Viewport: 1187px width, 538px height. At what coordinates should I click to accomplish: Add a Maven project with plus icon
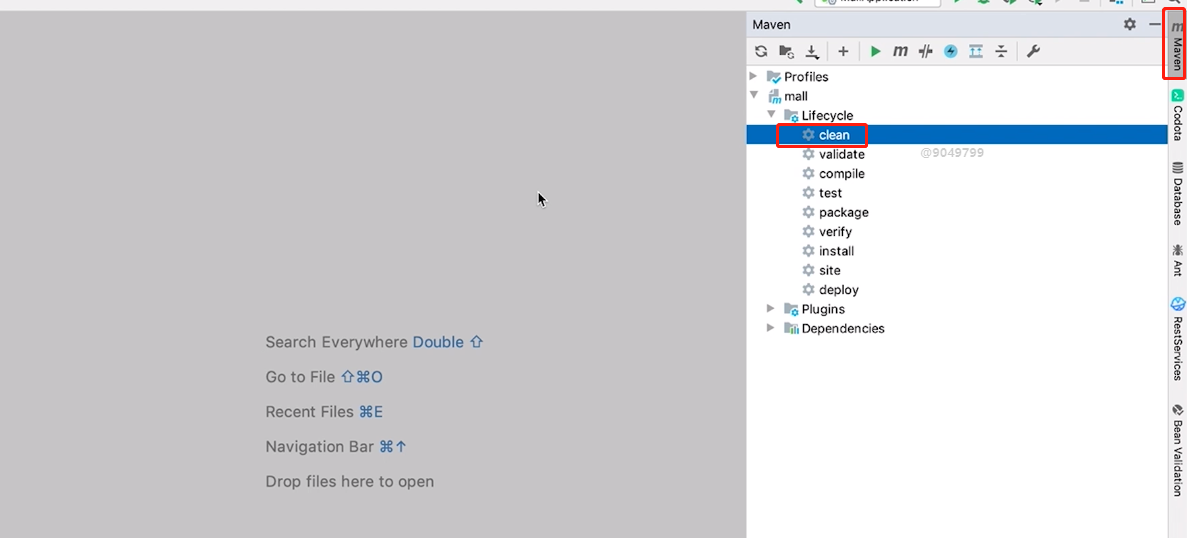point(843,51)
